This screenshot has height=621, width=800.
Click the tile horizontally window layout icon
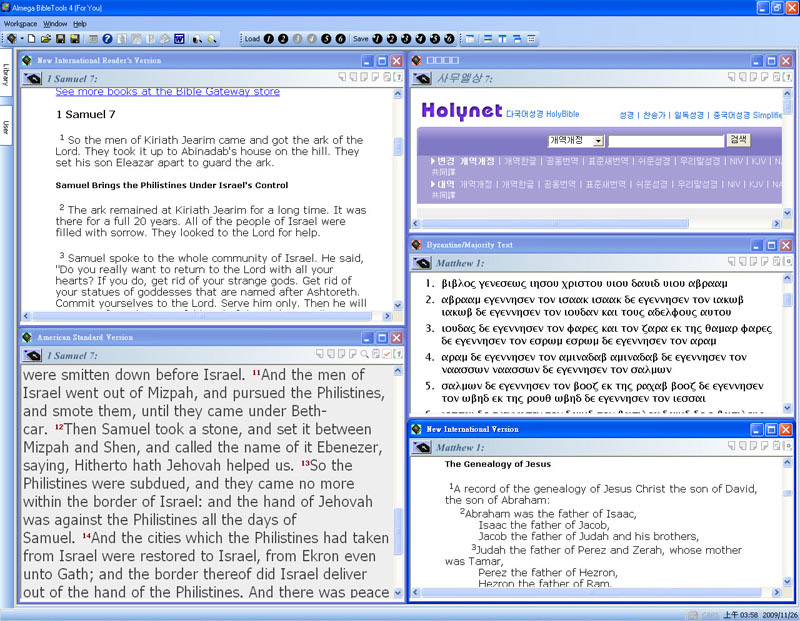tap(488, 39)
